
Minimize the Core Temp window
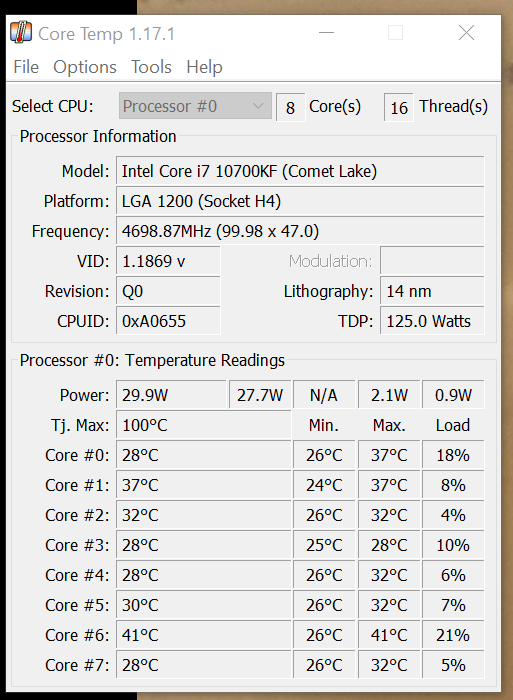pos(326,33)
